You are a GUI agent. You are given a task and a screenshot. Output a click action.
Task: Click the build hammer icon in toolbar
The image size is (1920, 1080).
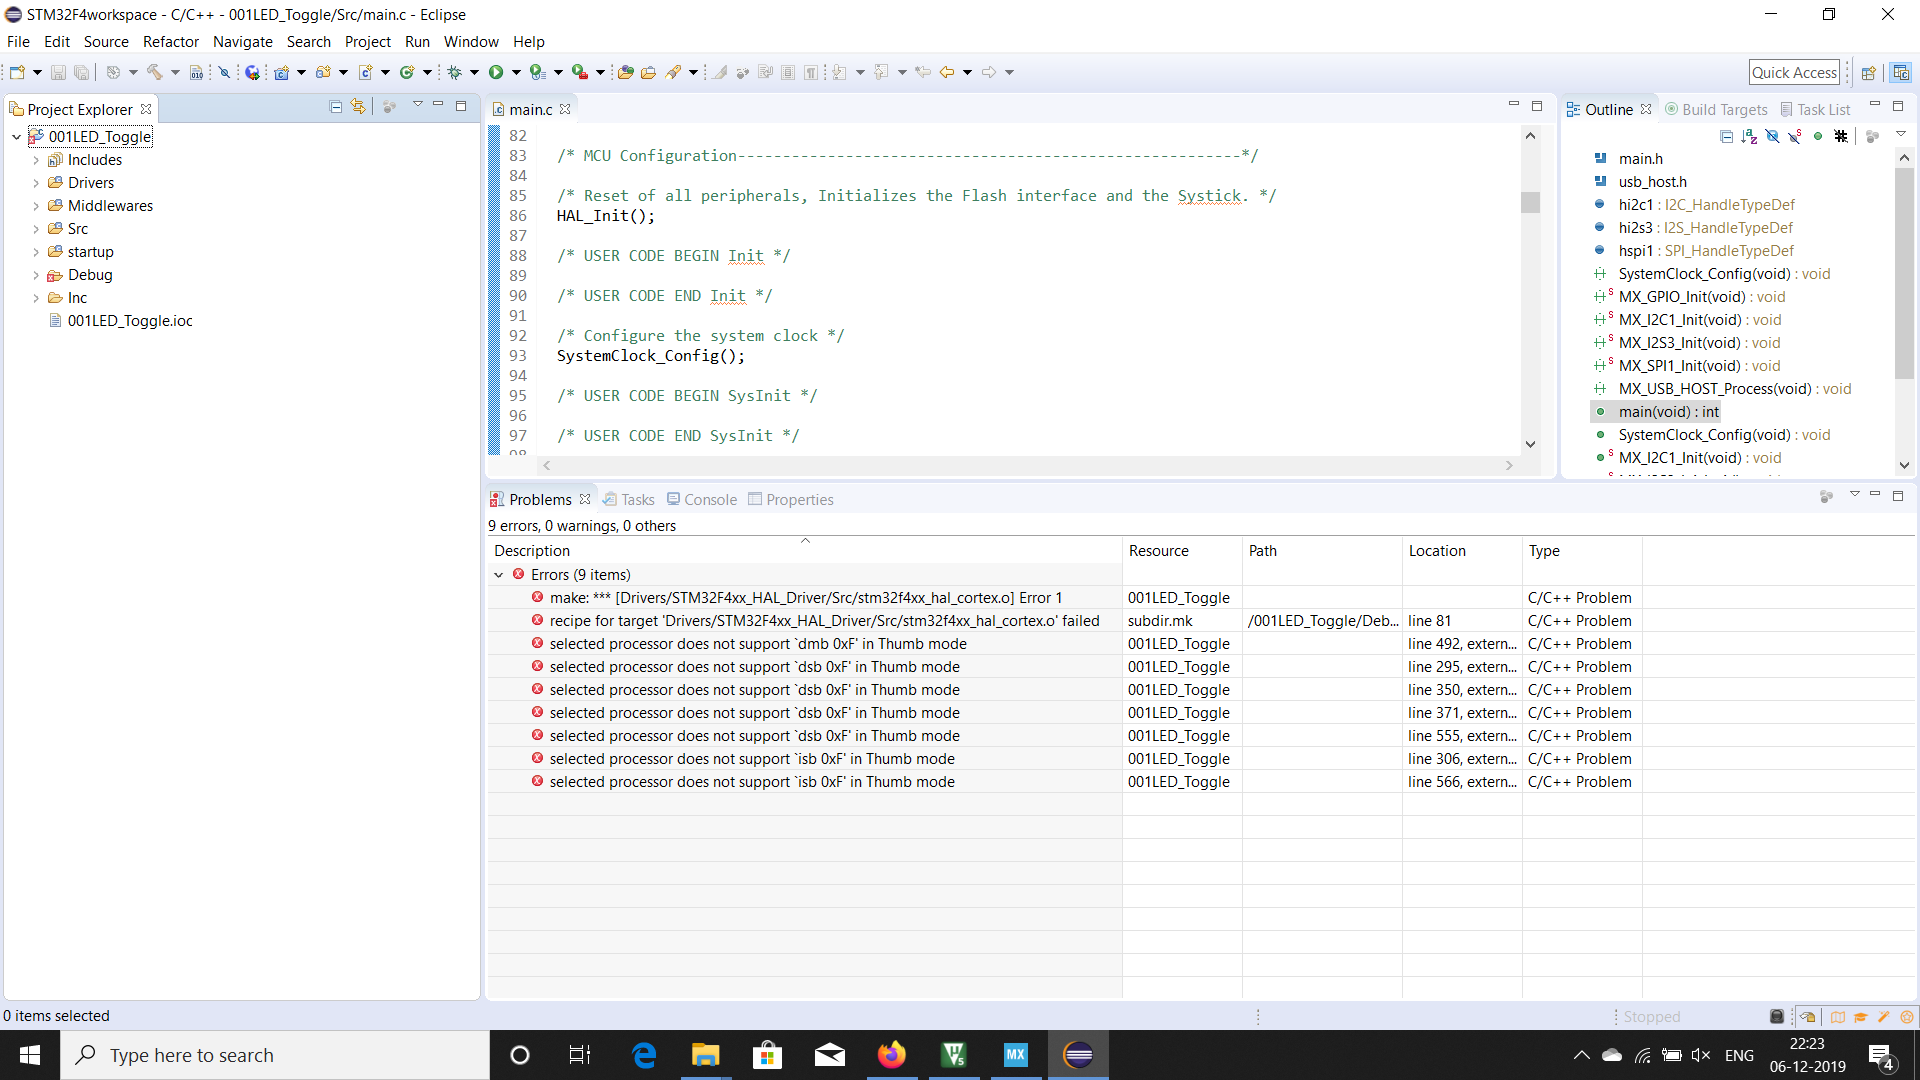155,72
